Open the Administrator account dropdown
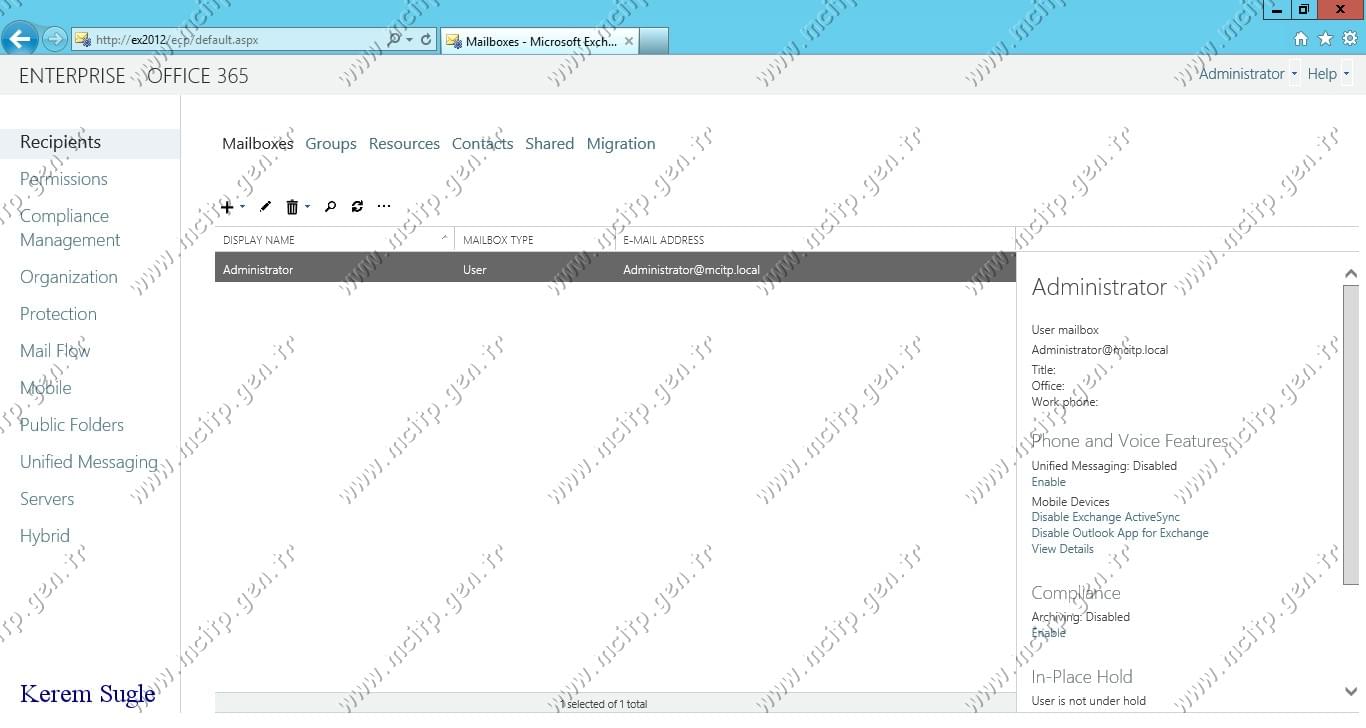 tap(1248, 74)
